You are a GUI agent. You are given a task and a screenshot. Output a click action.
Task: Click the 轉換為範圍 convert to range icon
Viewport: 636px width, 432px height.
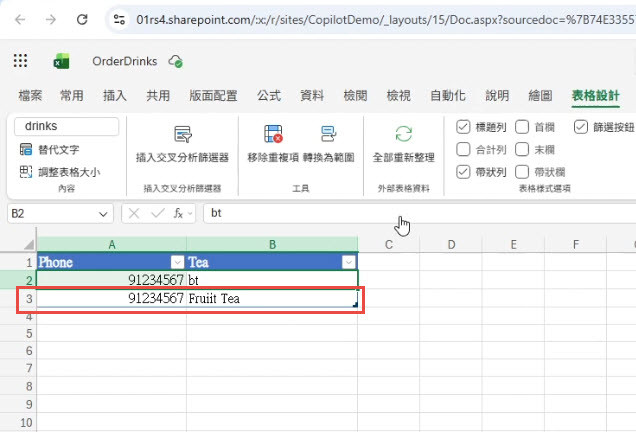tap(328, 134)
